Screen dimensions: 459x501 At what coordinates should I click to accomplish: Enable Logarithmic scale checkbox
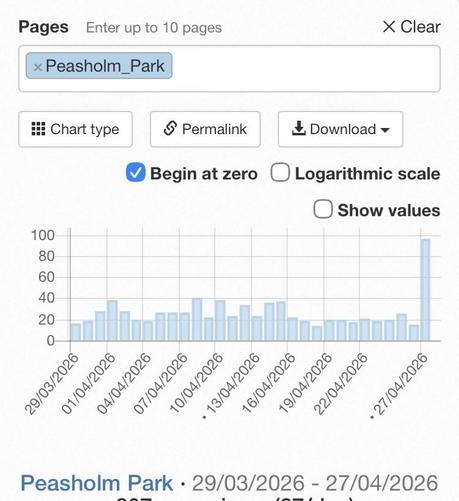click(x=280, y=173)
